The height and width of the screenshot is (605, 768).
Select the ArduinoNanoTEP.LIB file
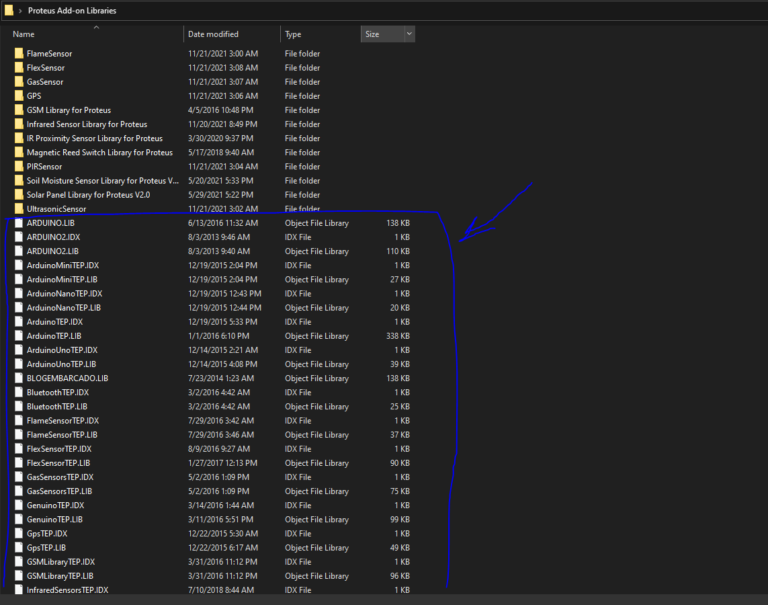click(64, 308)
